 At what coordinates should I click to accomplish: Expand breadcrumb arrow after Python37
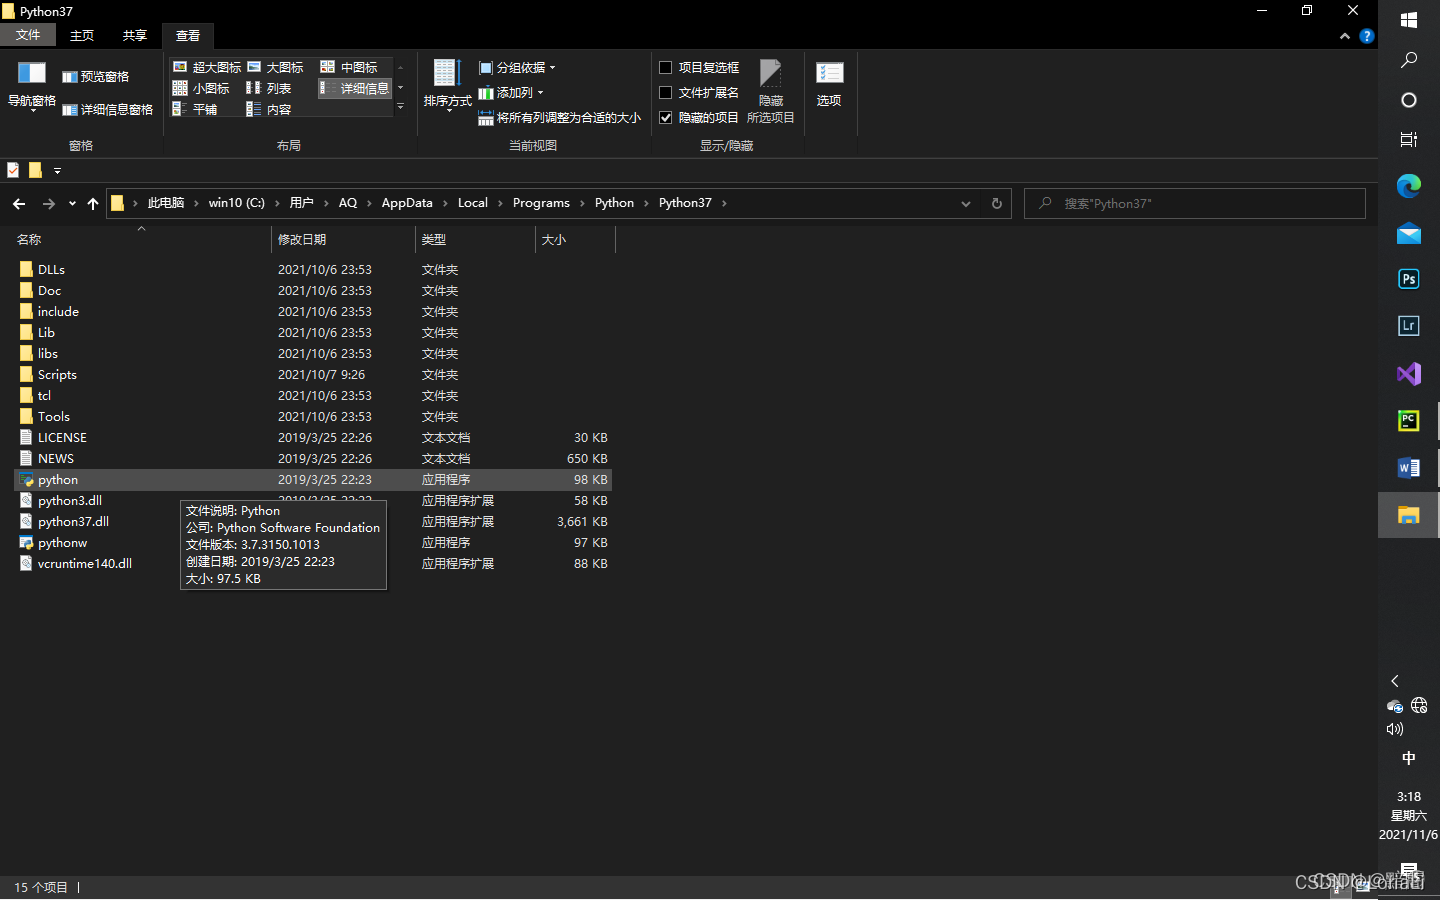point(724,203)
